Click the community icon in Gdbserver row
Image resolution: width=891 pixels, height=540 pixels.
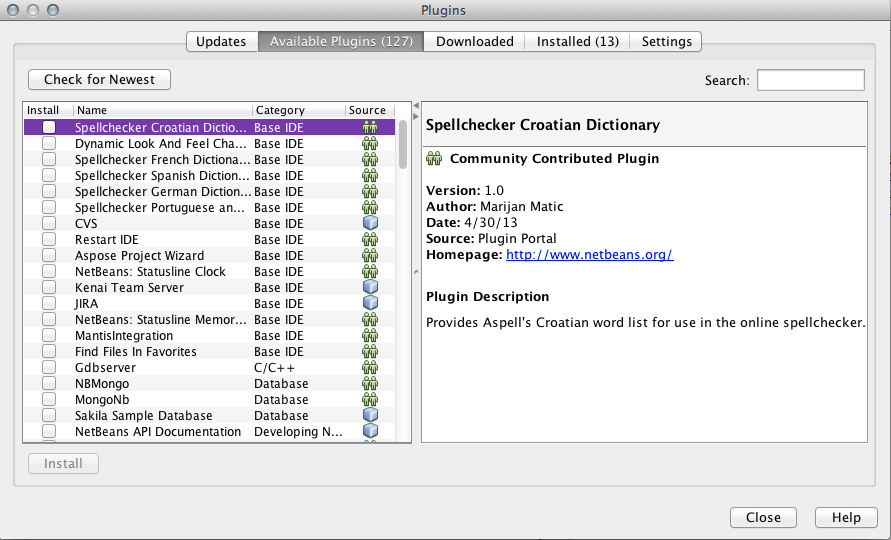tap(370, 368)
